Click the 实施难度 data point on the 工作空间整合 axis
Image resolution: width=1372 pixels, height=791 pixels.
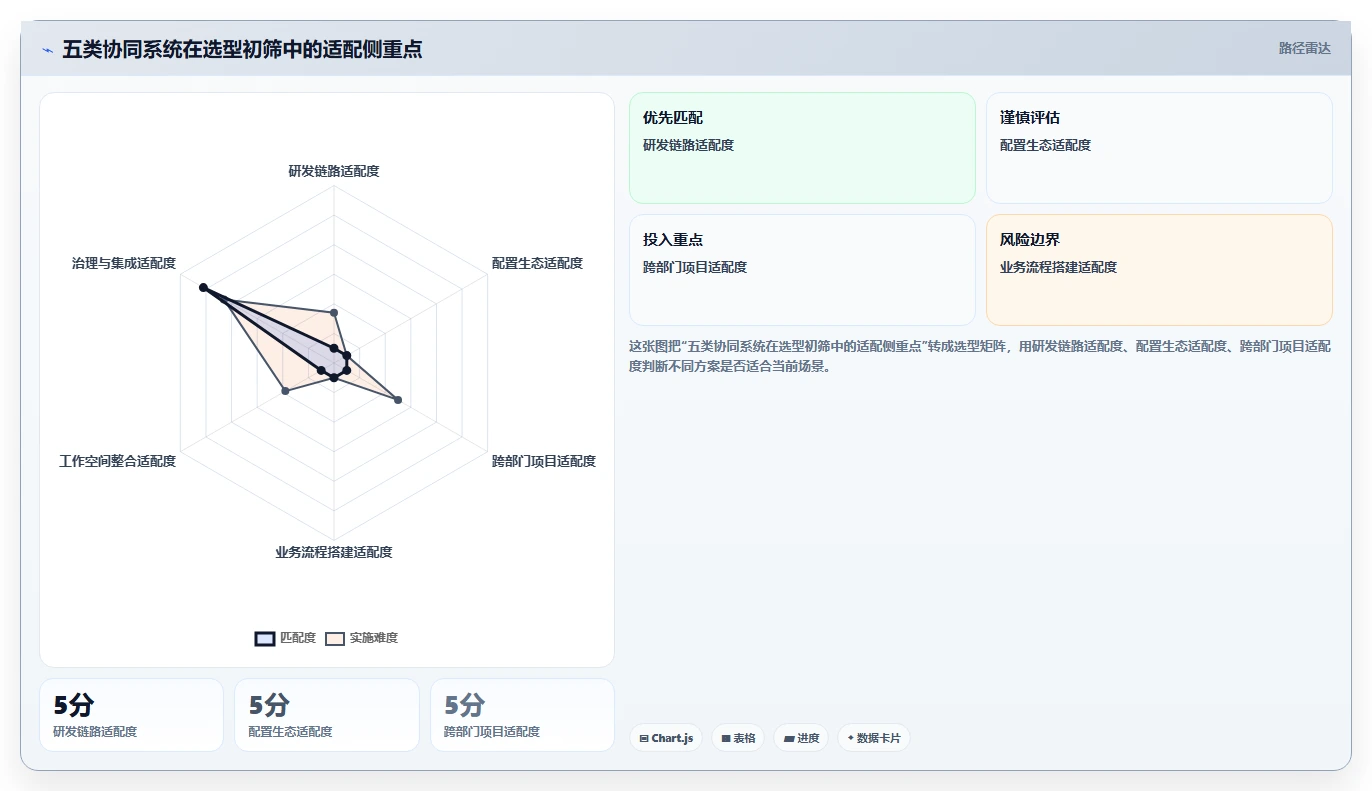click(285, 390)
